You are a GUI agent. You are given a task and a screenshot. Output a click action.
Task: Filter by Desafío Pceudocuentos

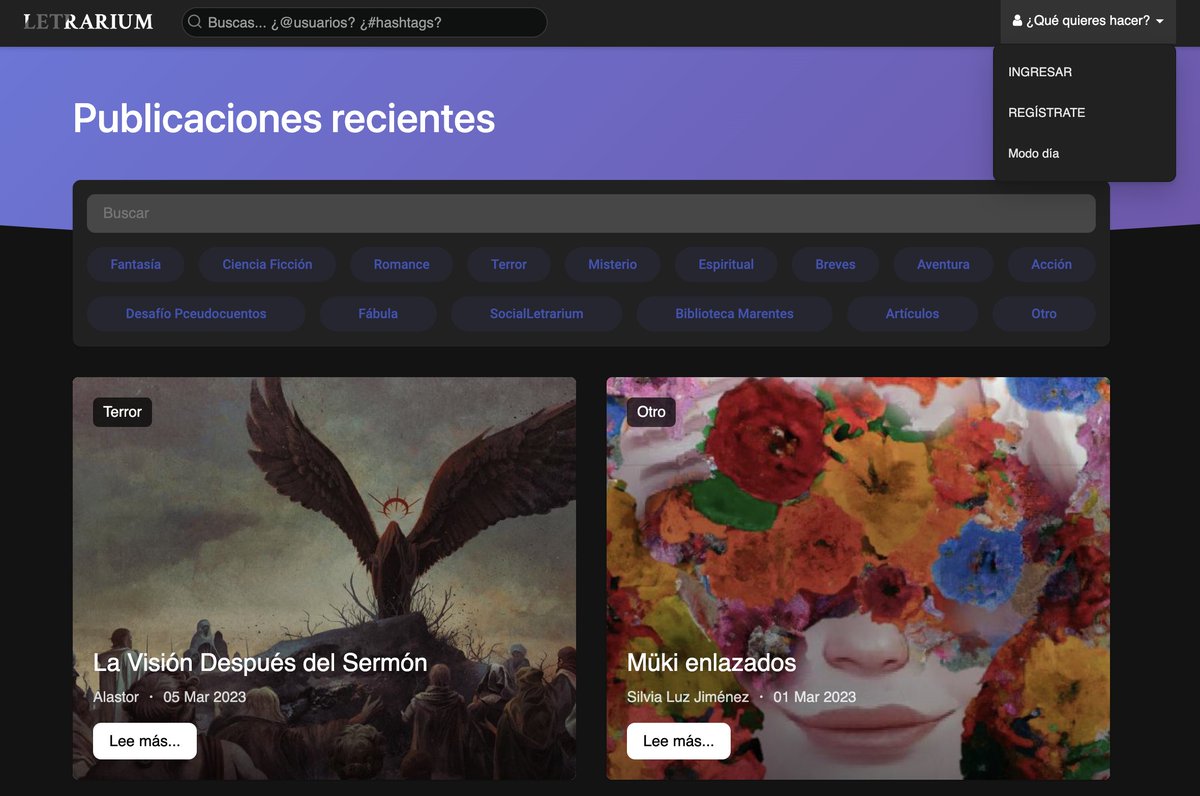tap(195, 313)
